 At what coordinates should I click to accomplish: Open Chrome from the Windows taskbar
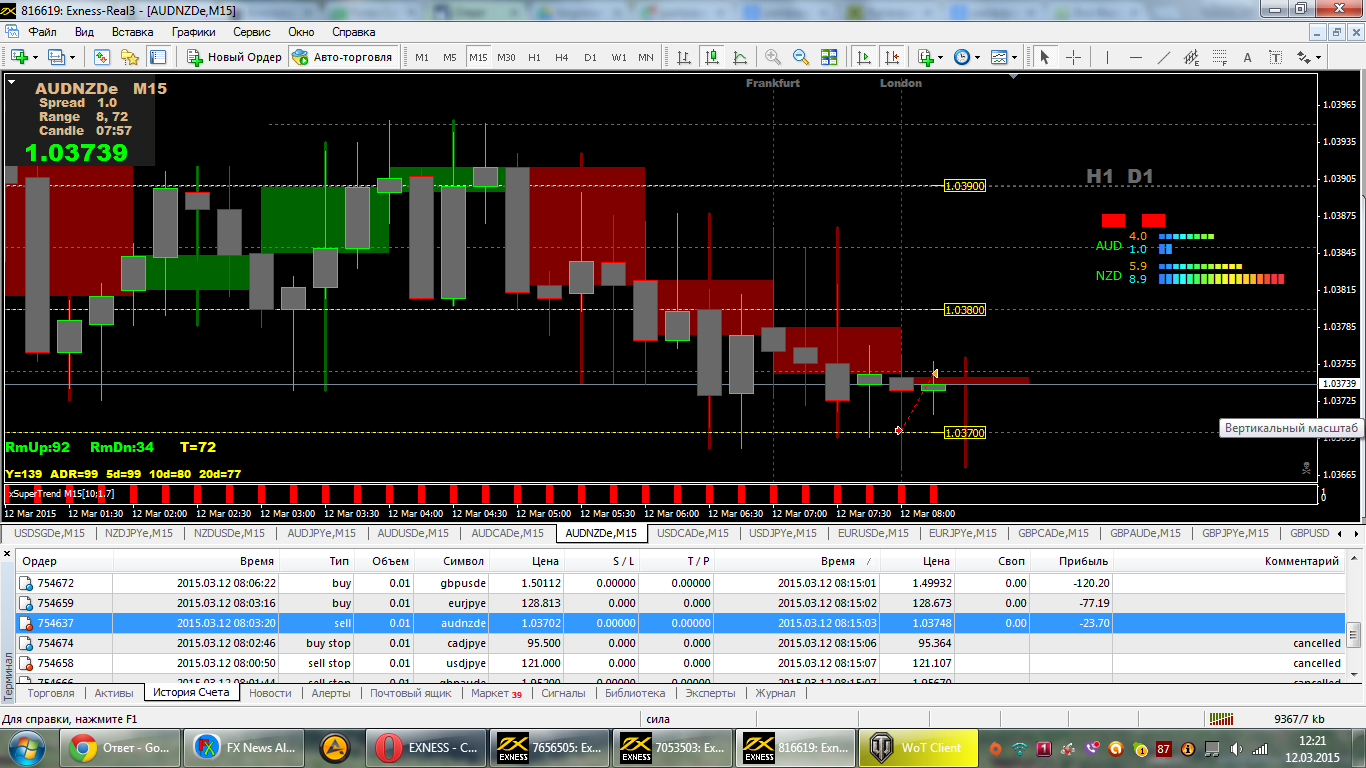[120, 748]
